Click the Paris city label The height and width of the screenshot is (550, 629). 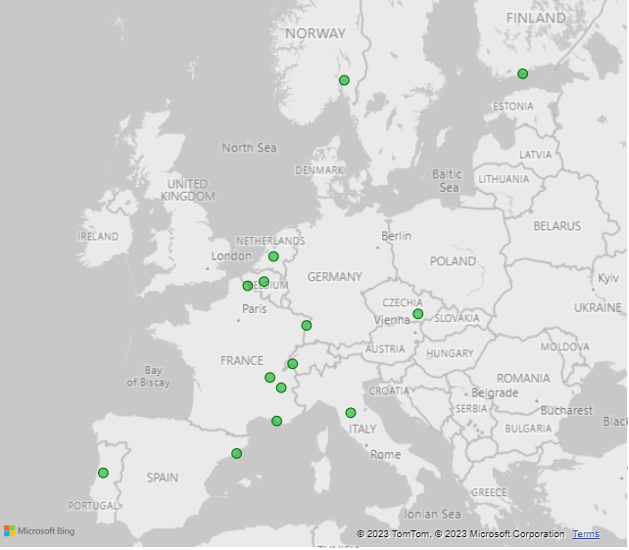(x=254, y=309)
